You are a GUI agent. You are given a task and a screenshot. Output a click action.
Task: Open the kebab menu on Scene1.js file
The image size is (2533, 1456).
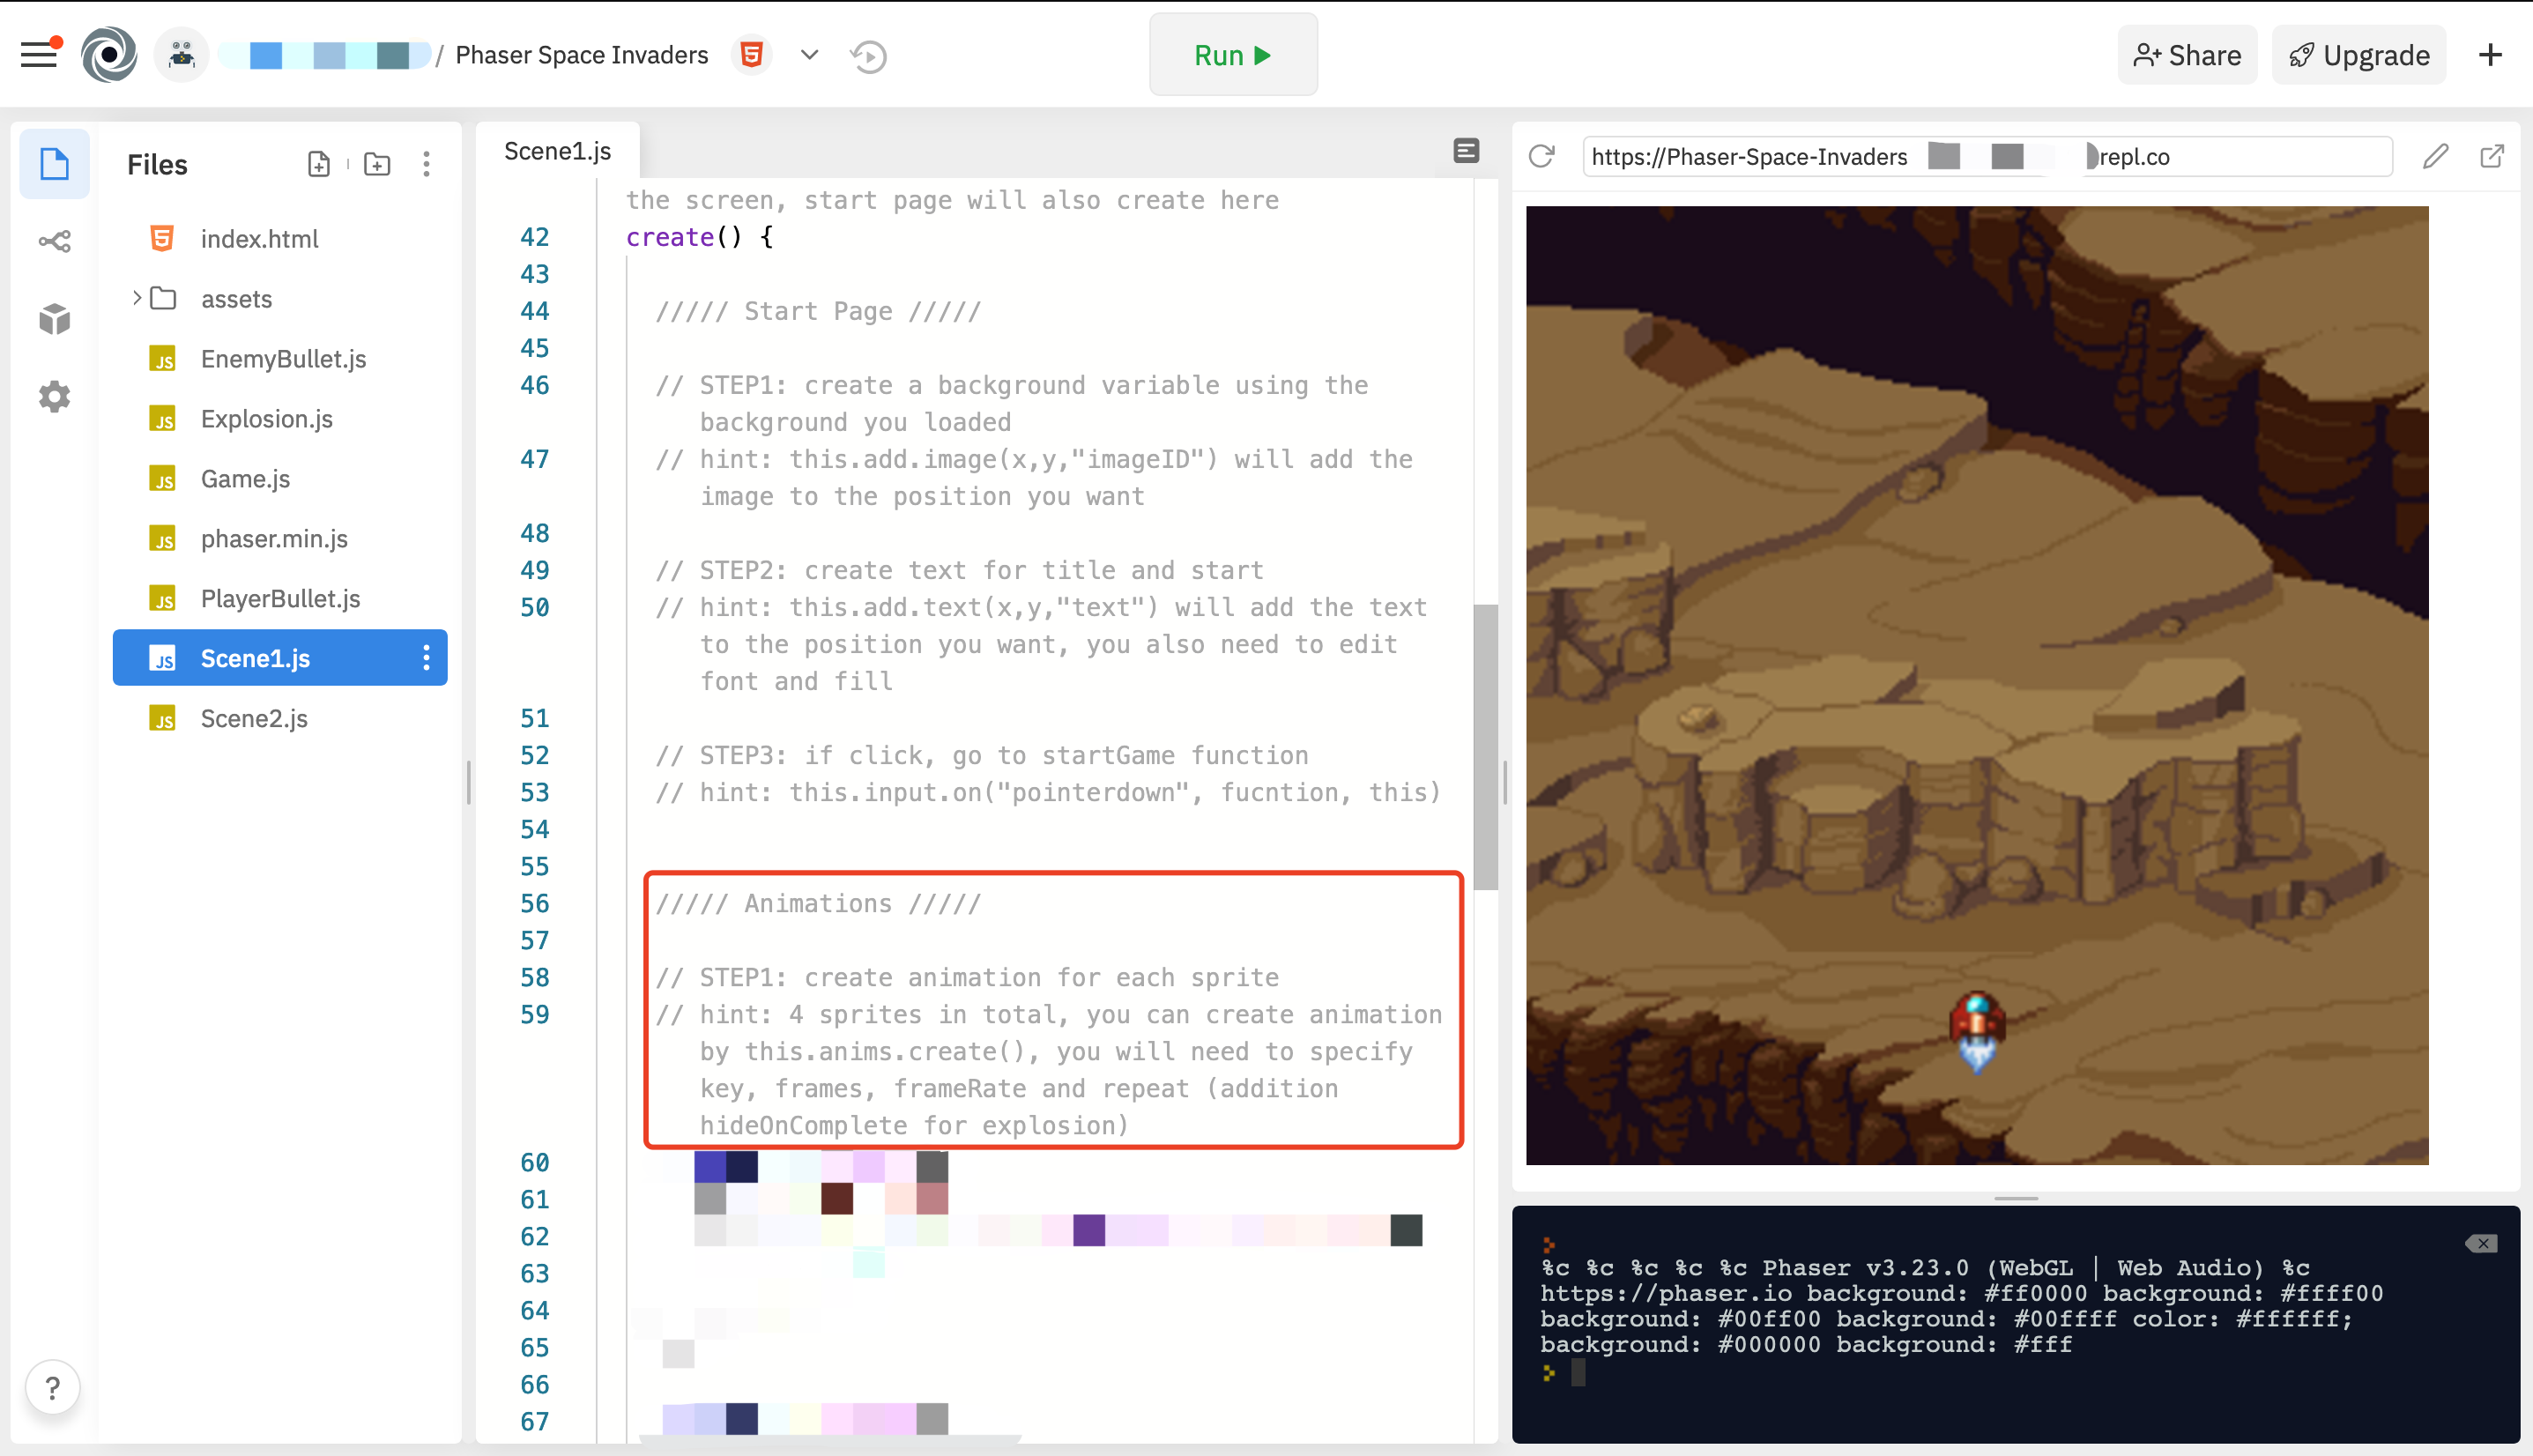tap(427, 658)
